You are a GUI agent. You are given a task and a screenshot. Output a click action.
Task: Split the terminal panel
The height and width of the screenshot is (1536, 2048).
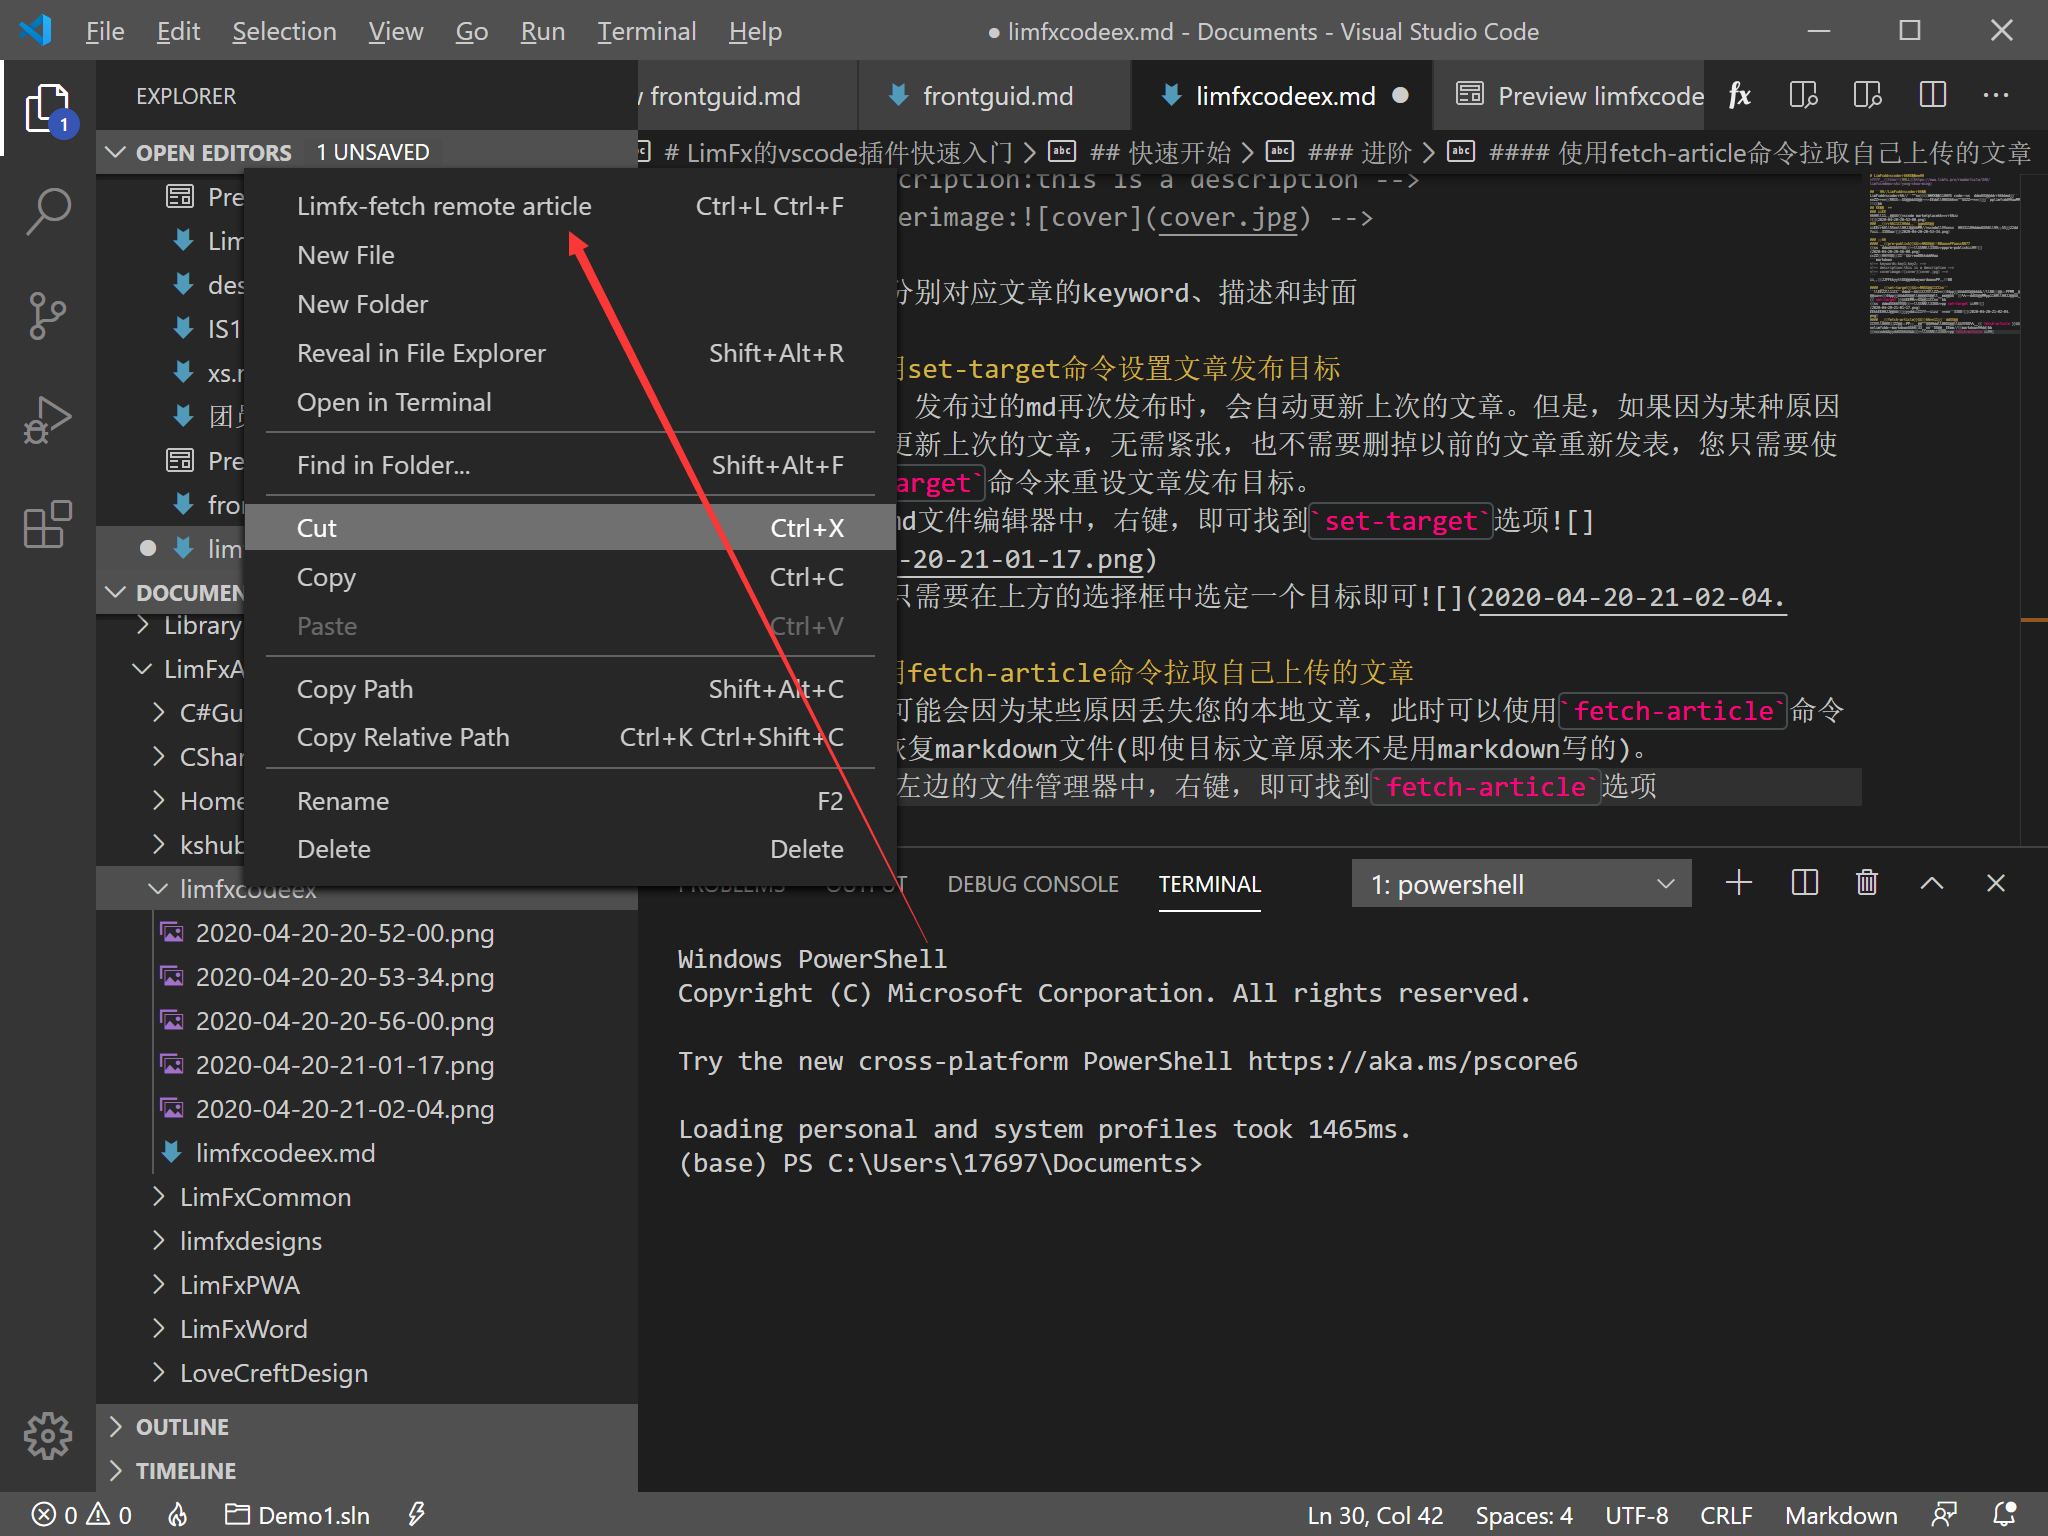click(x=1804, y=883)
